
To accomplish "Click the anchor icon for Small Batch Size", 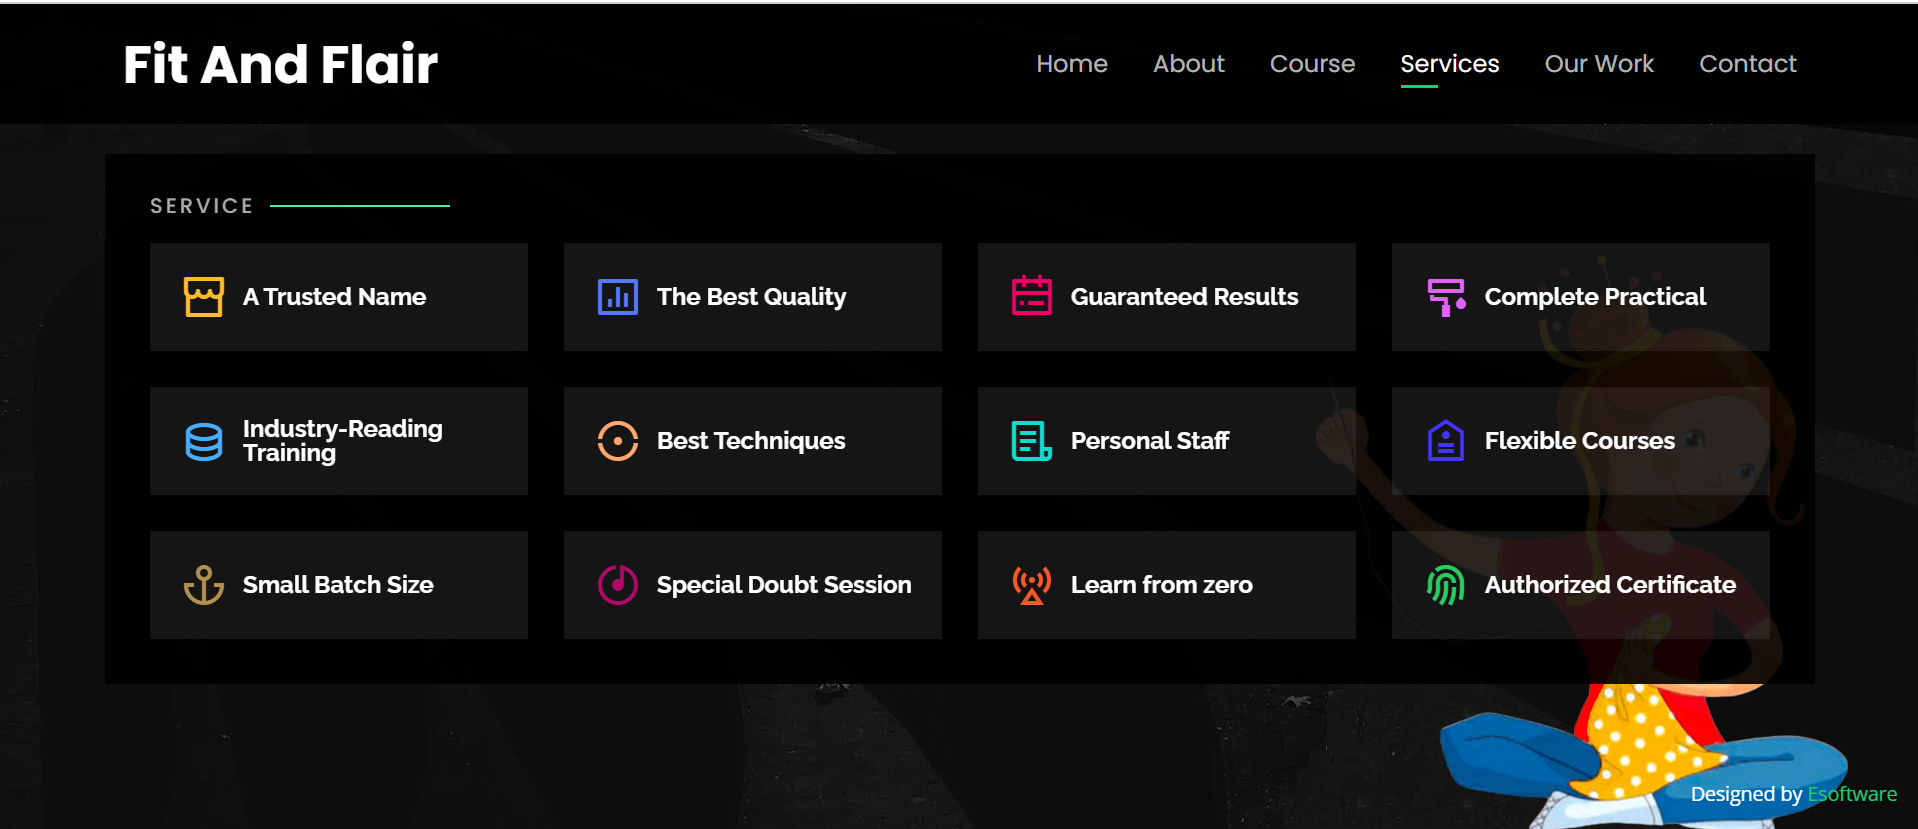I will (x=204, y=585).
